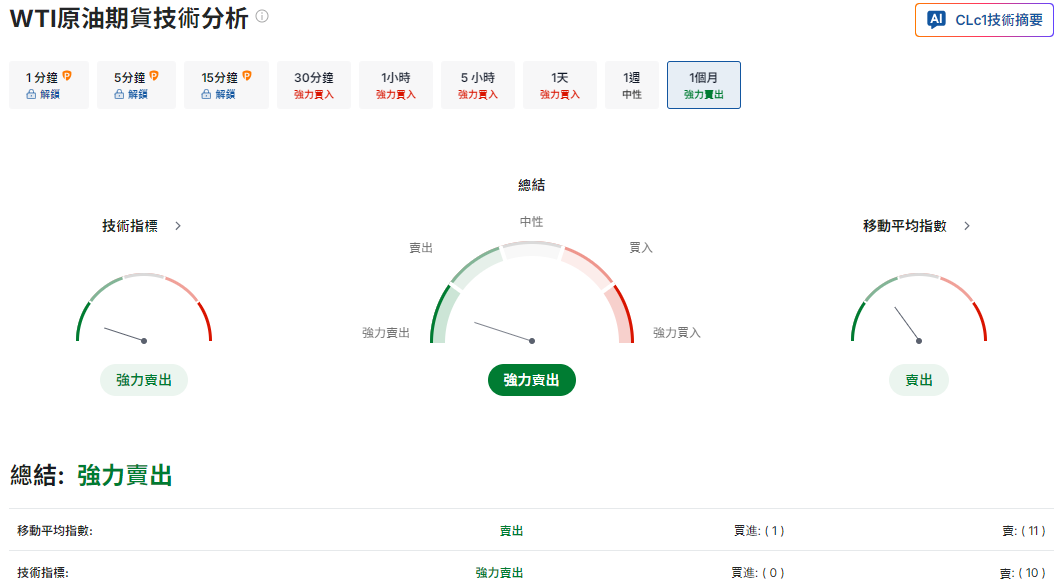
Task: Click the P pro badge next to 15分鐘
Action: [x=248, y=75]
